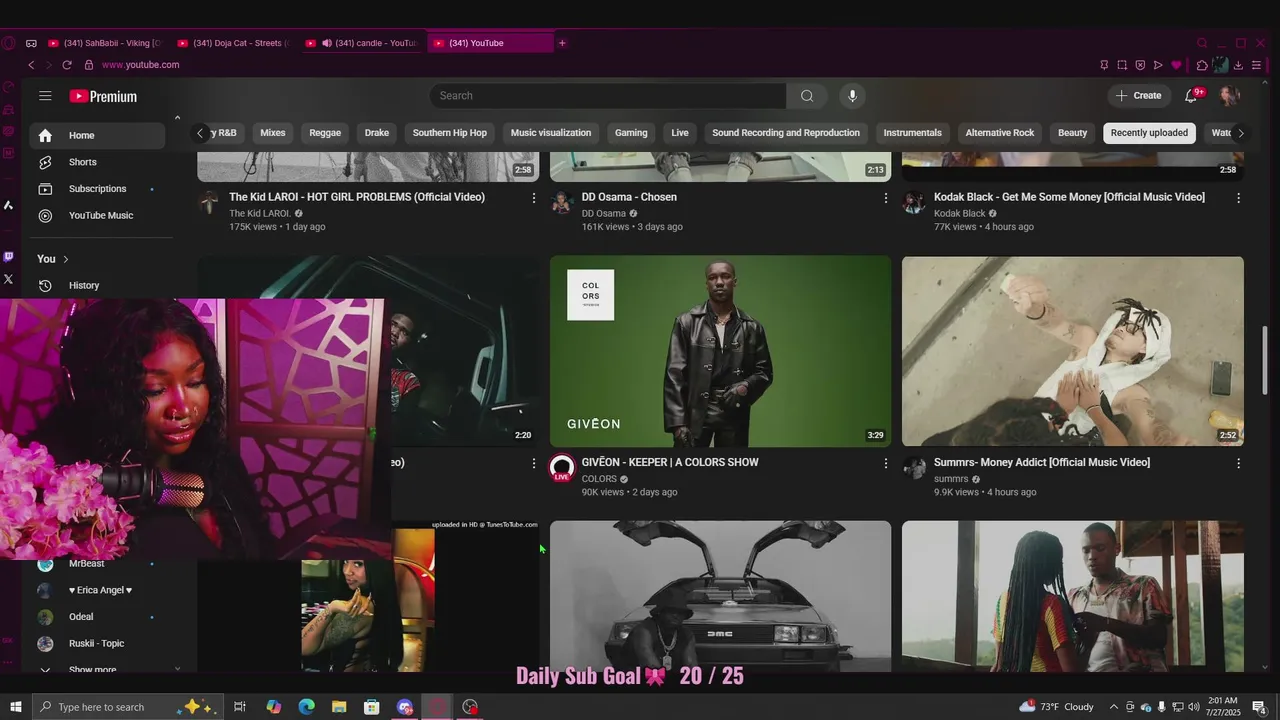Viewport: 1280px width, 720px height.
Task: Go back using the browser back arrow
Action: [x=31, y=65]
